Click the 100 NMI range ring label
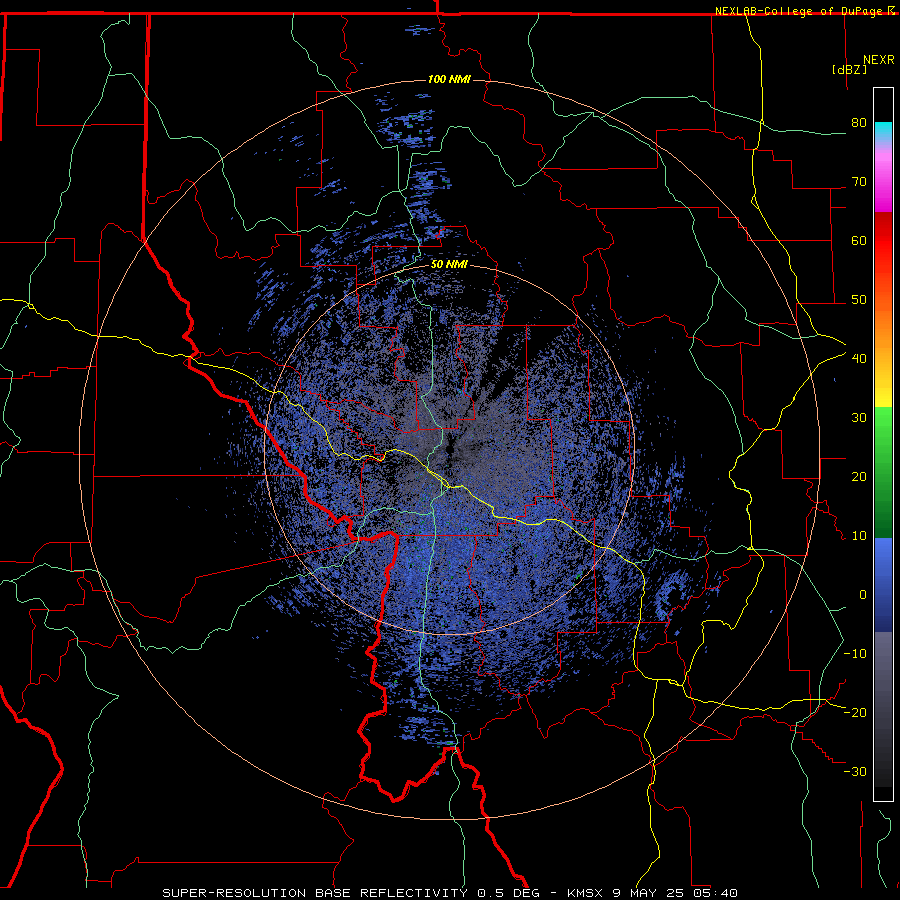This screenshot has width=900, height=900. click(x=449, y=79)
